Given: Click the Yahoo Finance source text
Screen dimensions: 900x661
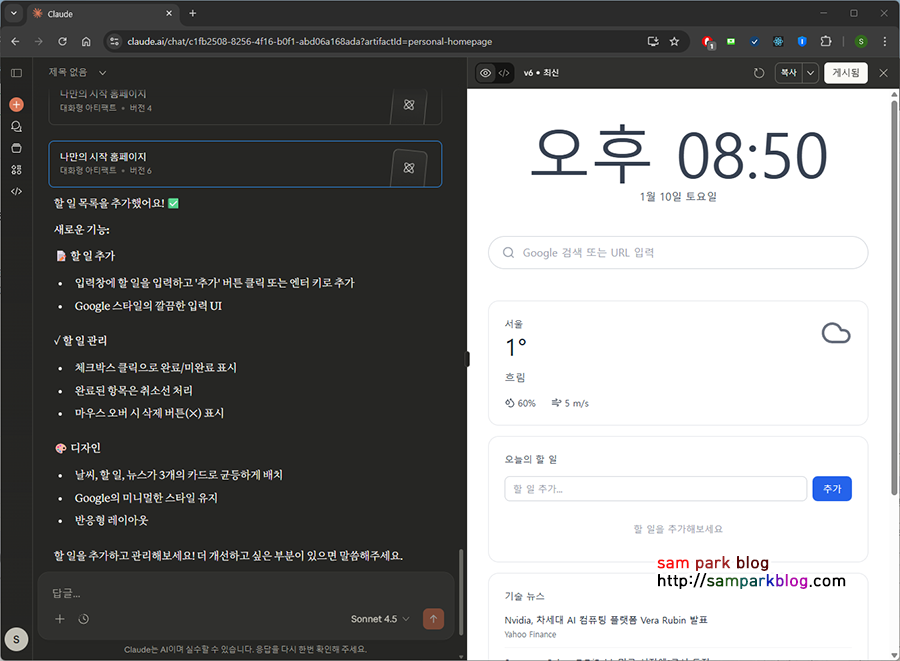Looking at the screenshot, I should tap(530, 635).
